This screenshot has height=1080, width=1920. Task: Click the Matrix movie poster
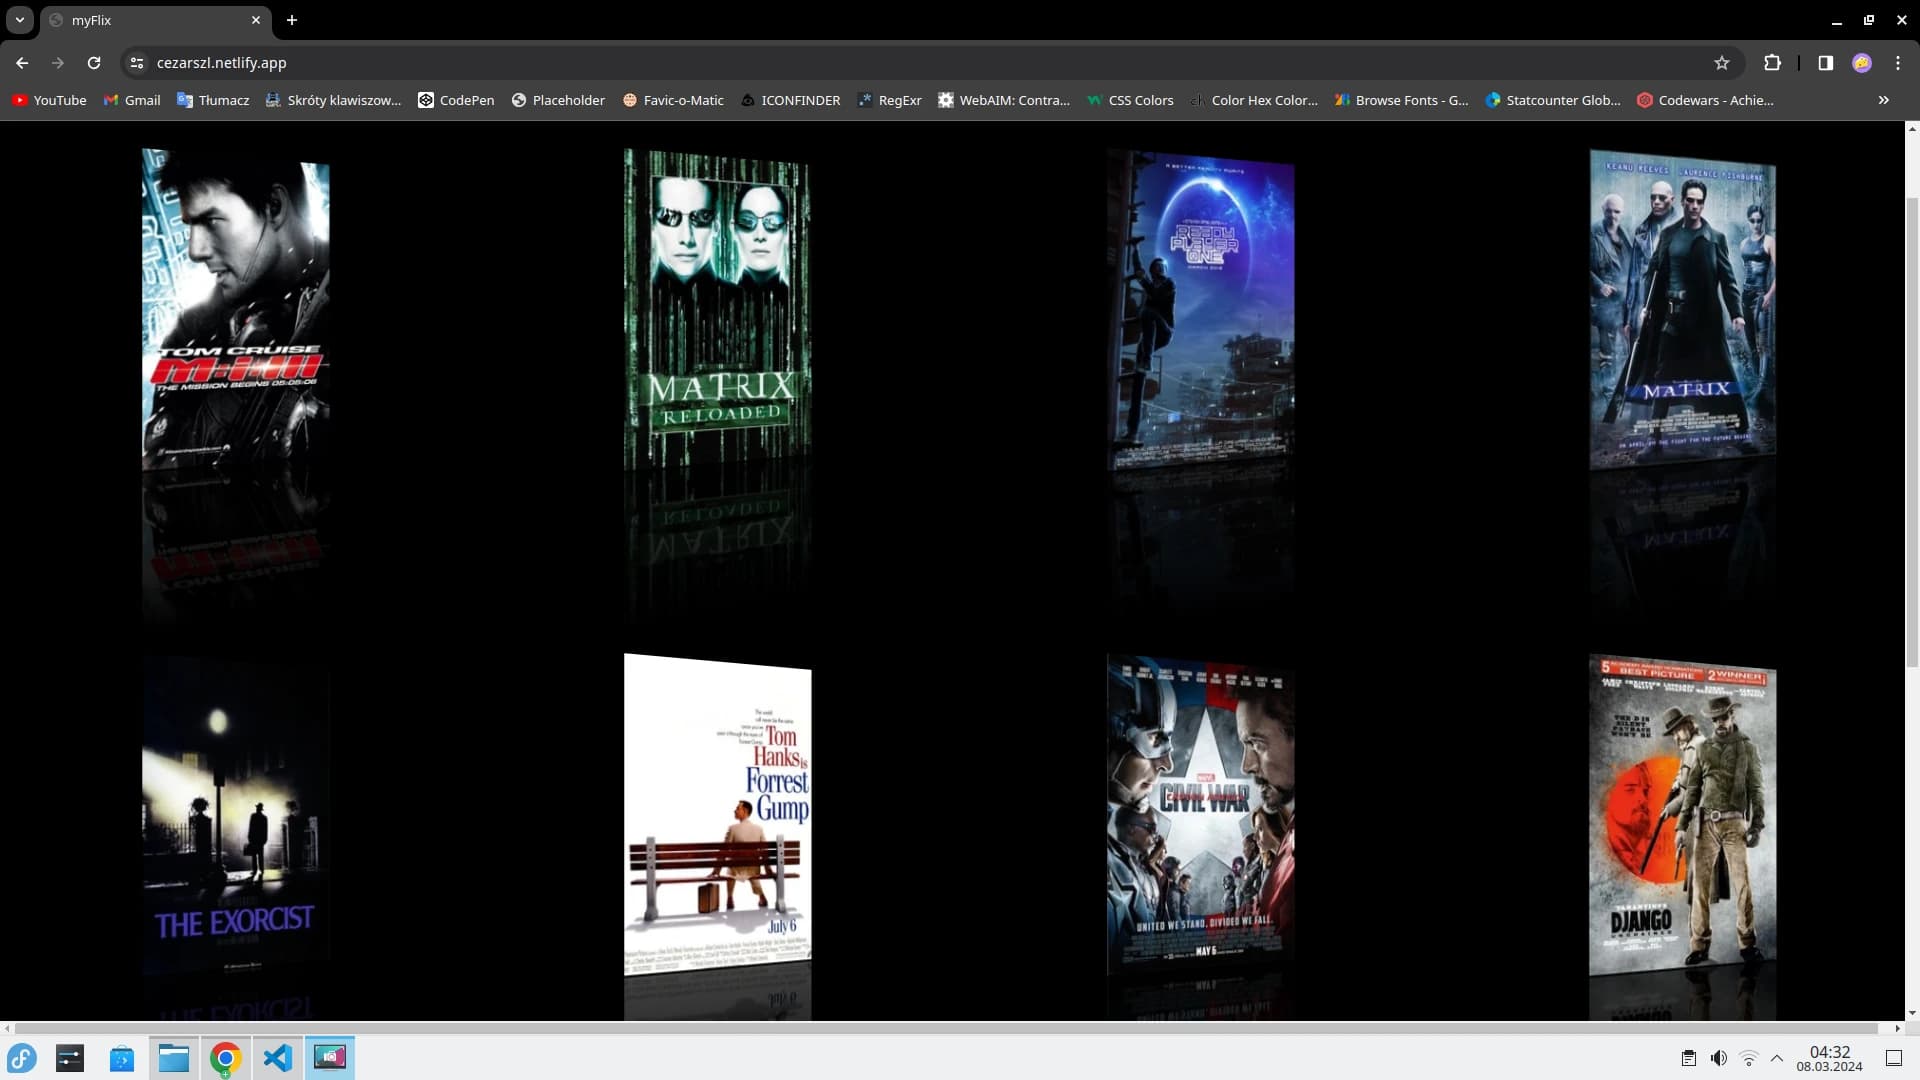coord(1683,310)
